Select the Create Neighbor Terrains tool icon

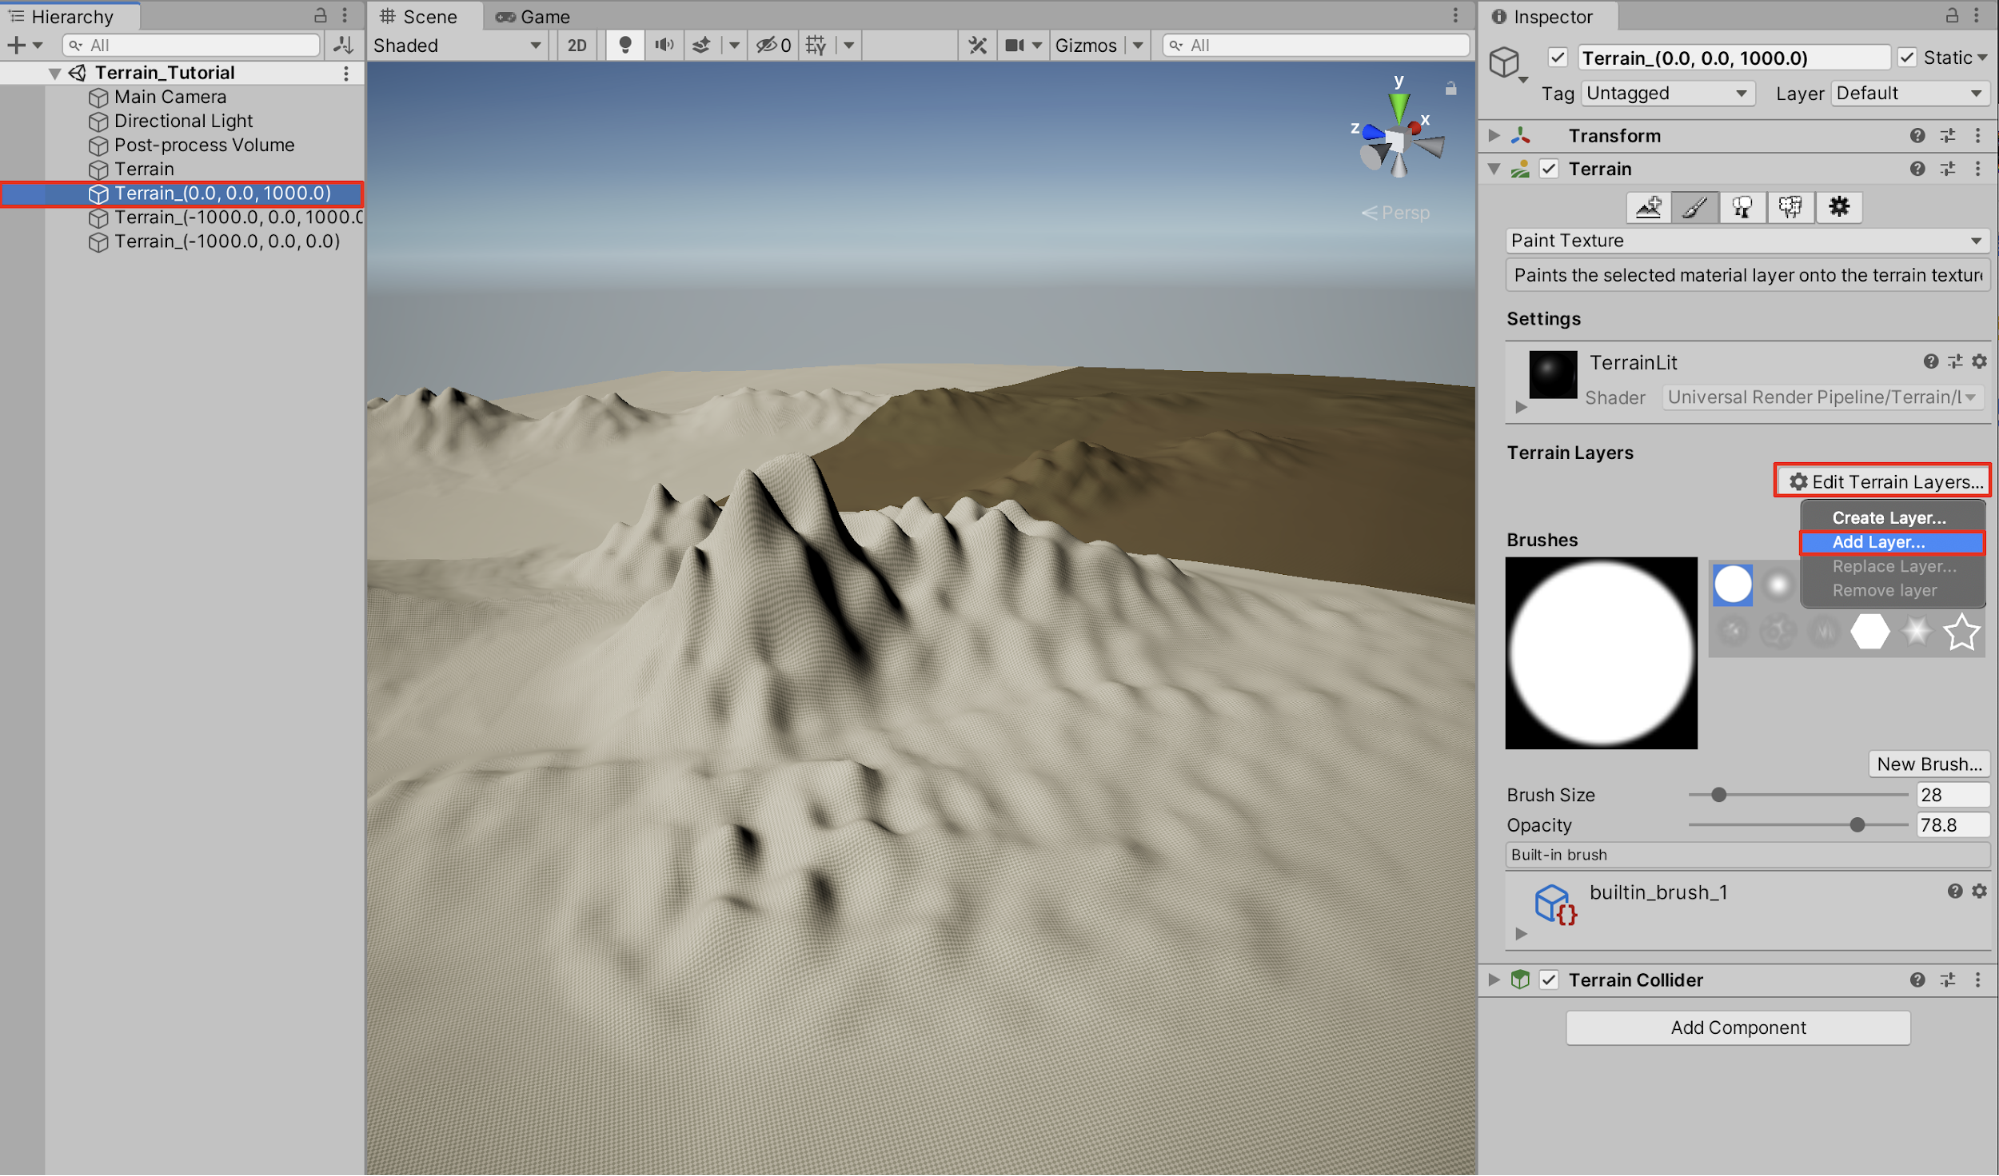click(x=1648, y=207)
